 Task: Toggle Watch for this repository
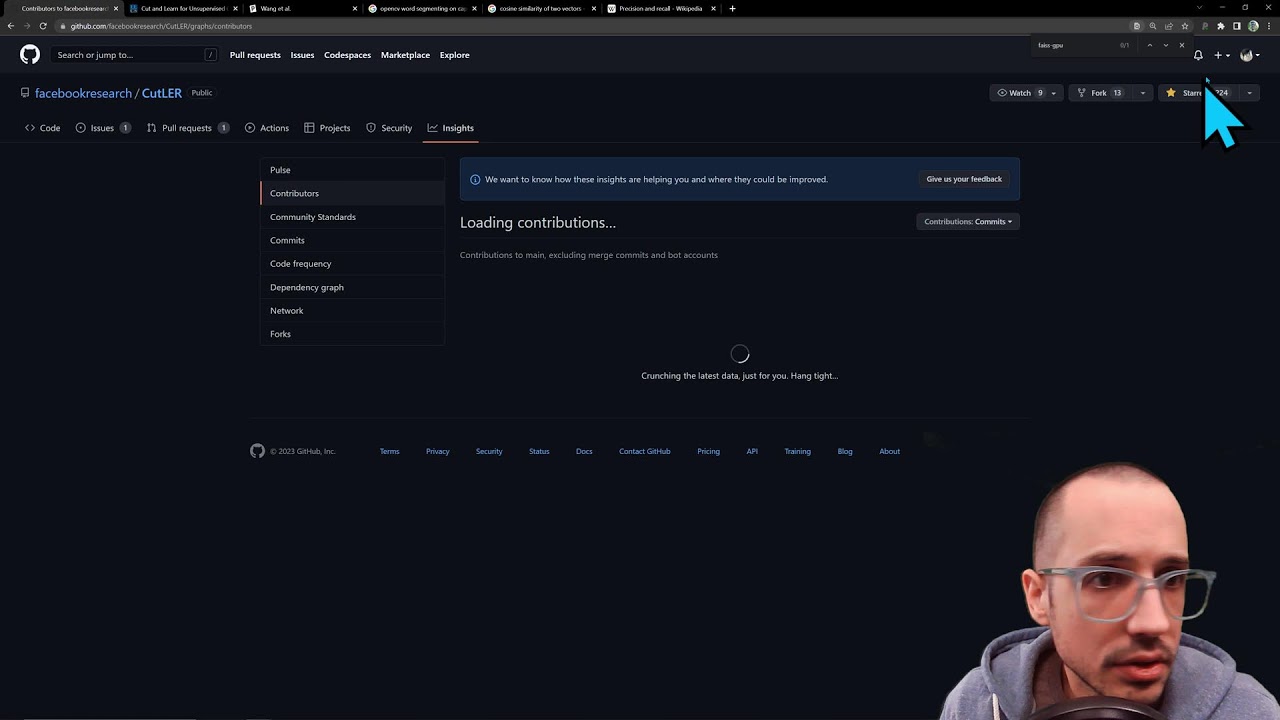[1019, 93]
